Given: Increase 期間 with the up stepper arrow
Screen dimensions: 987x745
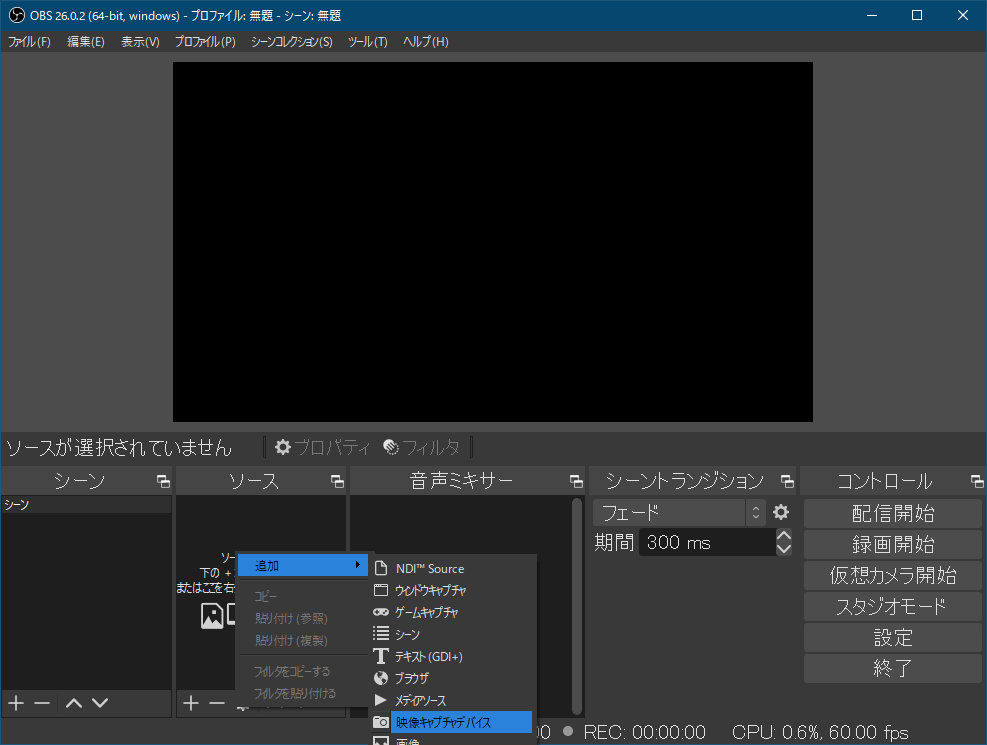Looking at the screenshot, I should pos(784,535).
